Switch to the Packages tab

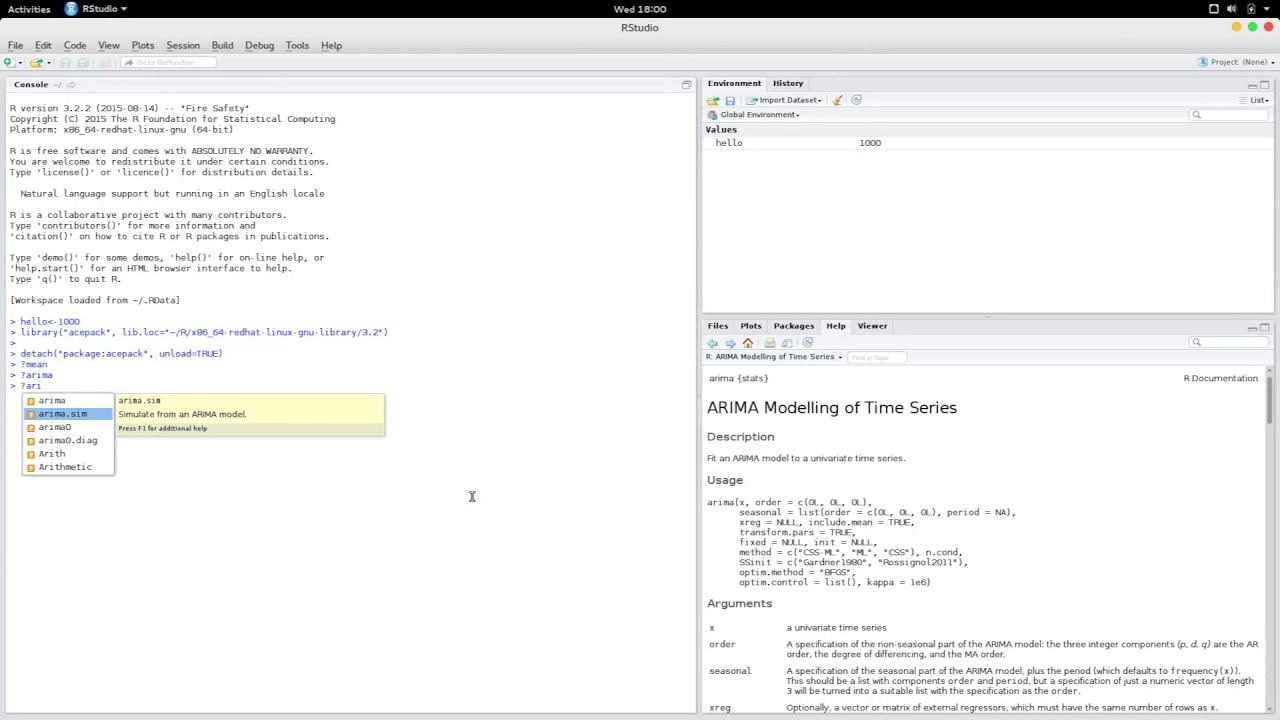click(x=794, y=326)
